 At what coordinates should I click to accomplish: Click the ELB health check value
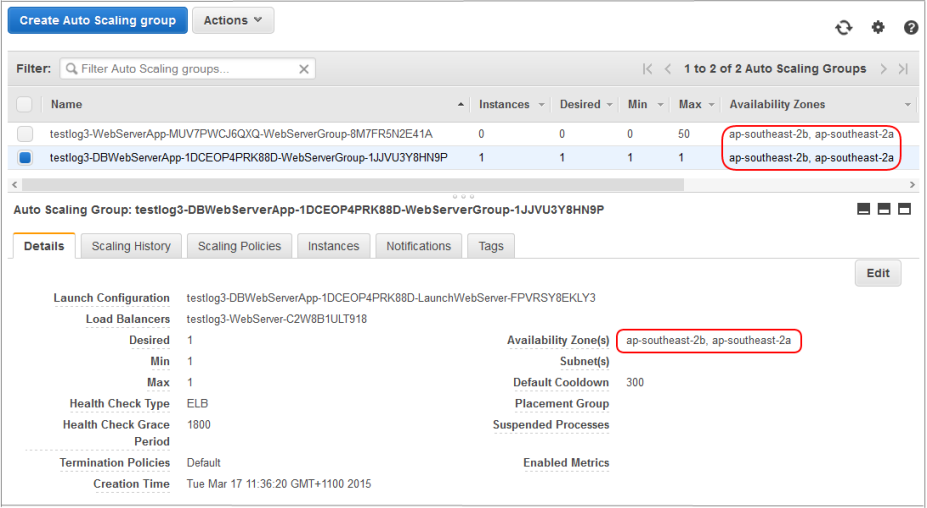pyautogui.click(x=197, y=404)
